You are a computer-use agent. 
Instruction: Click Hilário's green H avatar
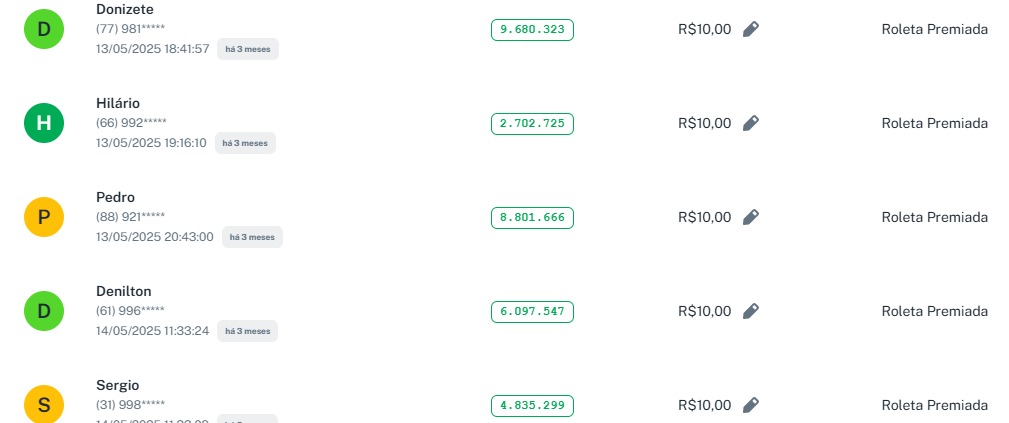tap(44, 124)
